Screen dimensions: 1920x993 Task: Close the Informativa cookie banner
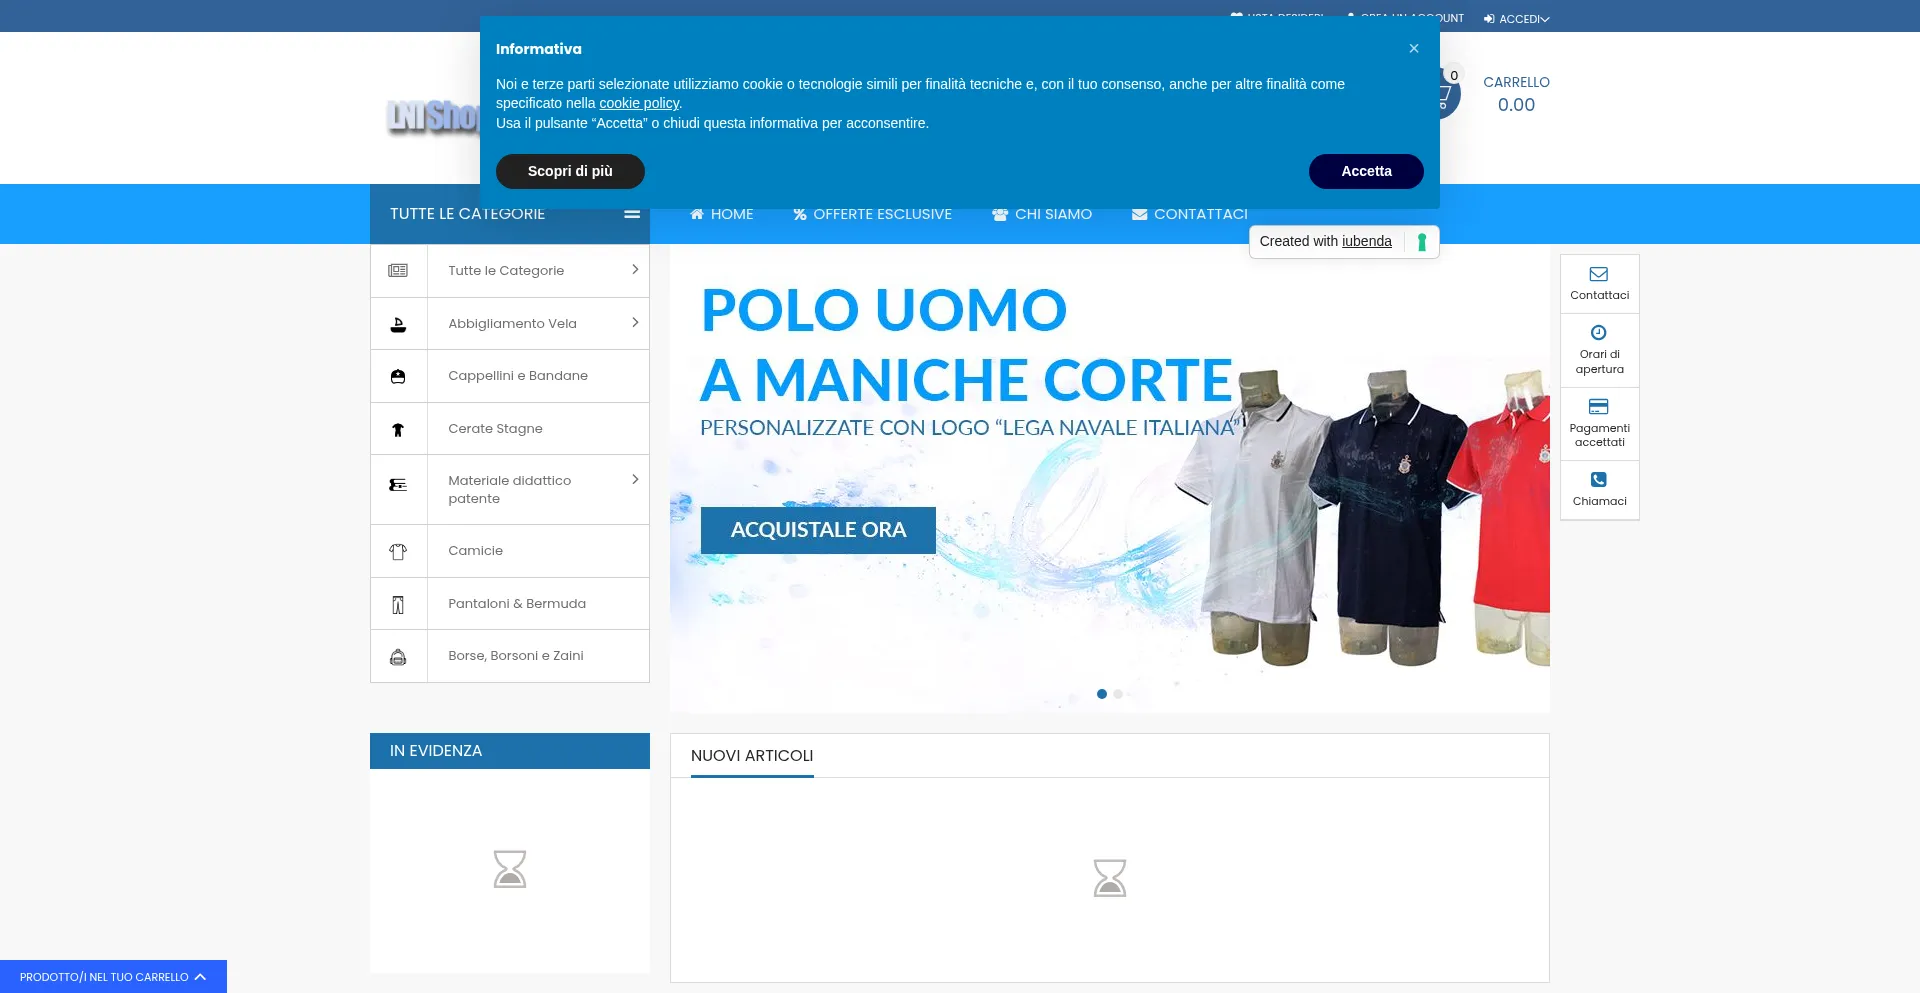tap(1414, 48)
